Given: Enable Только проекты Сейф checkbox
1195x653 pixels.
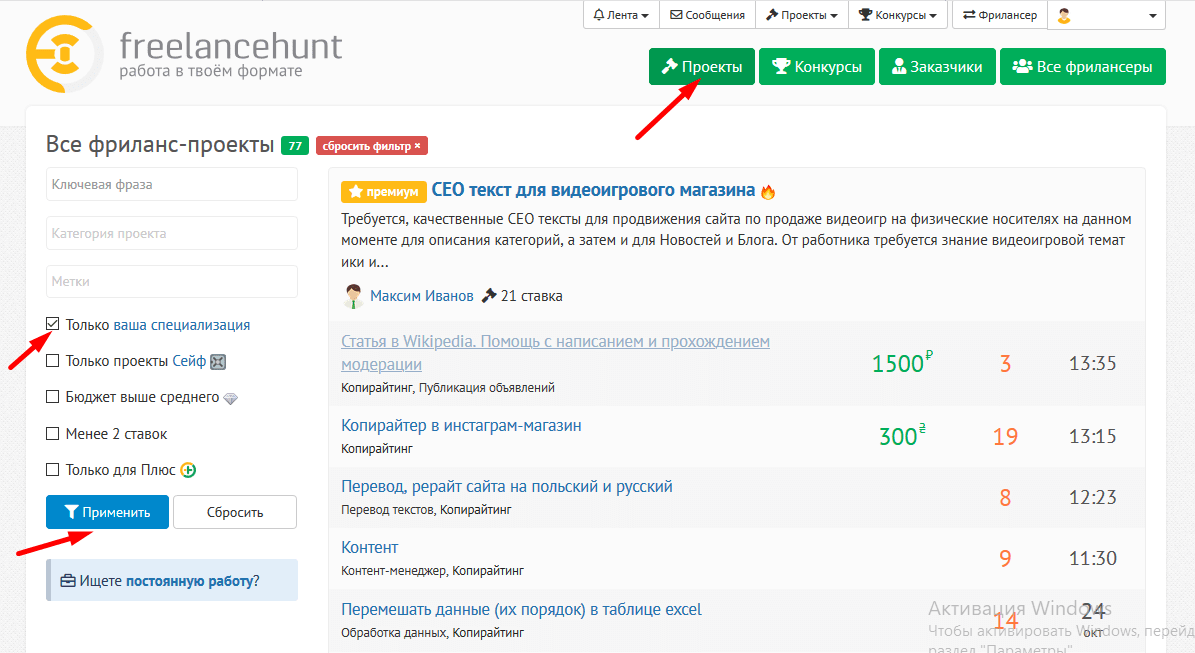Looking at the screenshot, I should (x=53, y=361).
